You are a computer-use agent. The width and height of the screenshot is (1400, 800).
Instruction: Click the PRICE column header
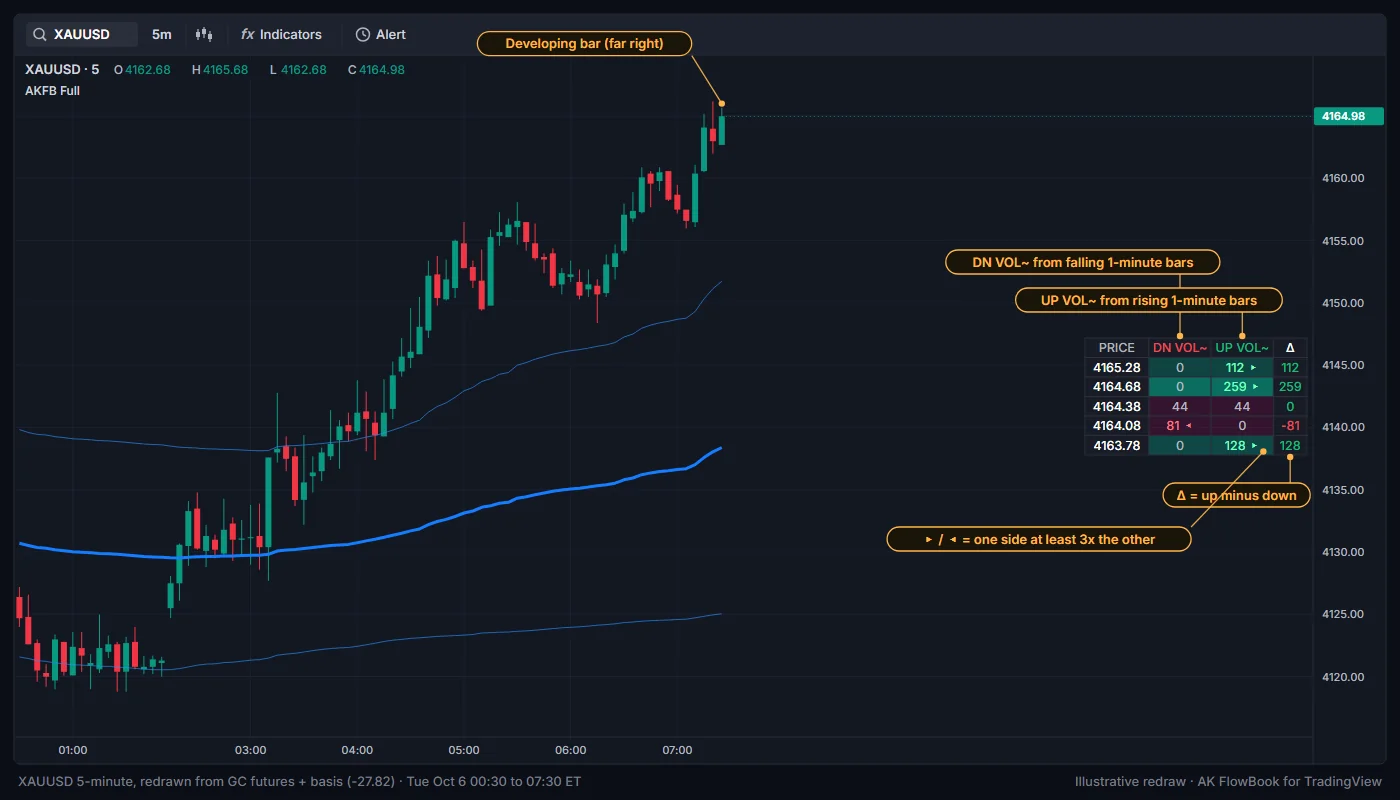pyautogui.click(x=1117, y=348)
